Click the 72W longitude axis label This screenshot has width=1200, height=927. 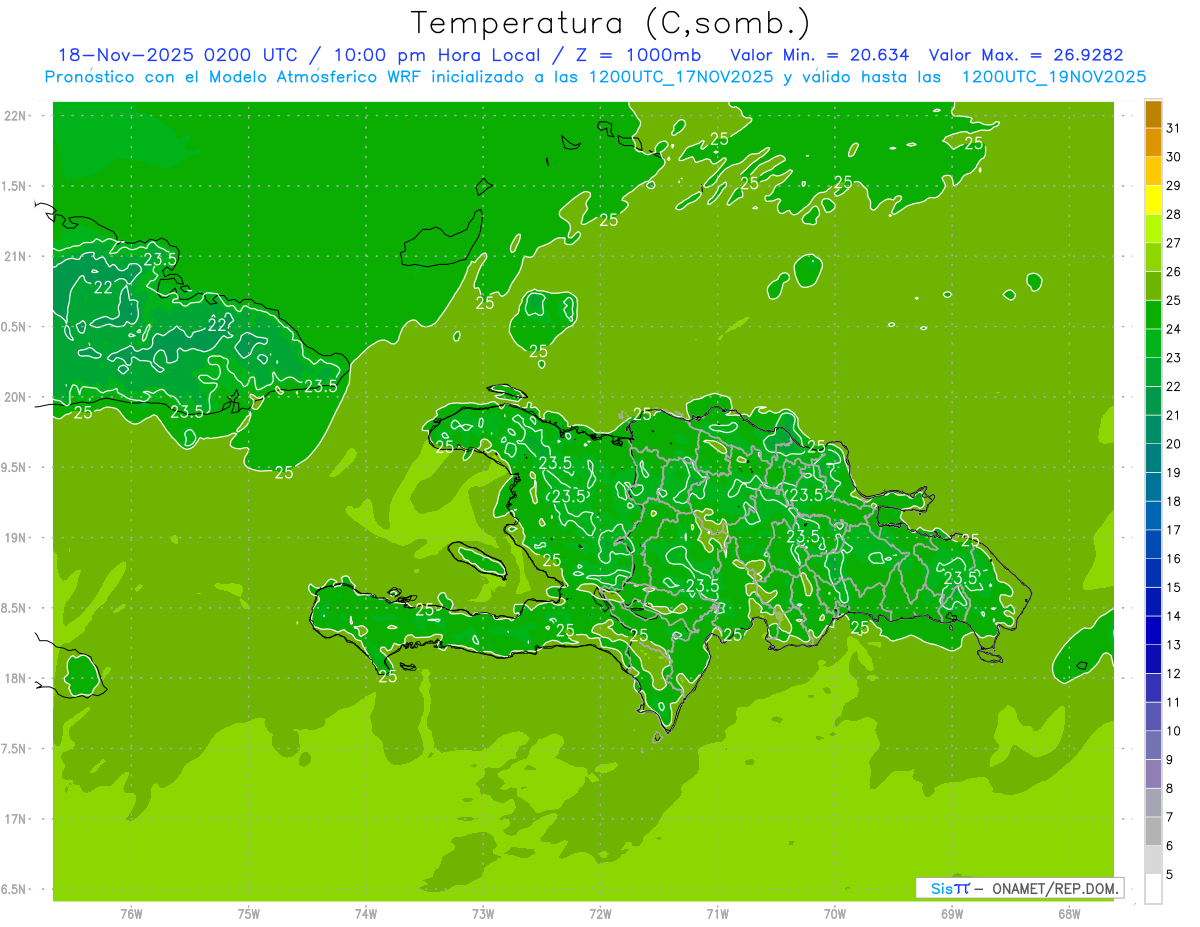600,913
